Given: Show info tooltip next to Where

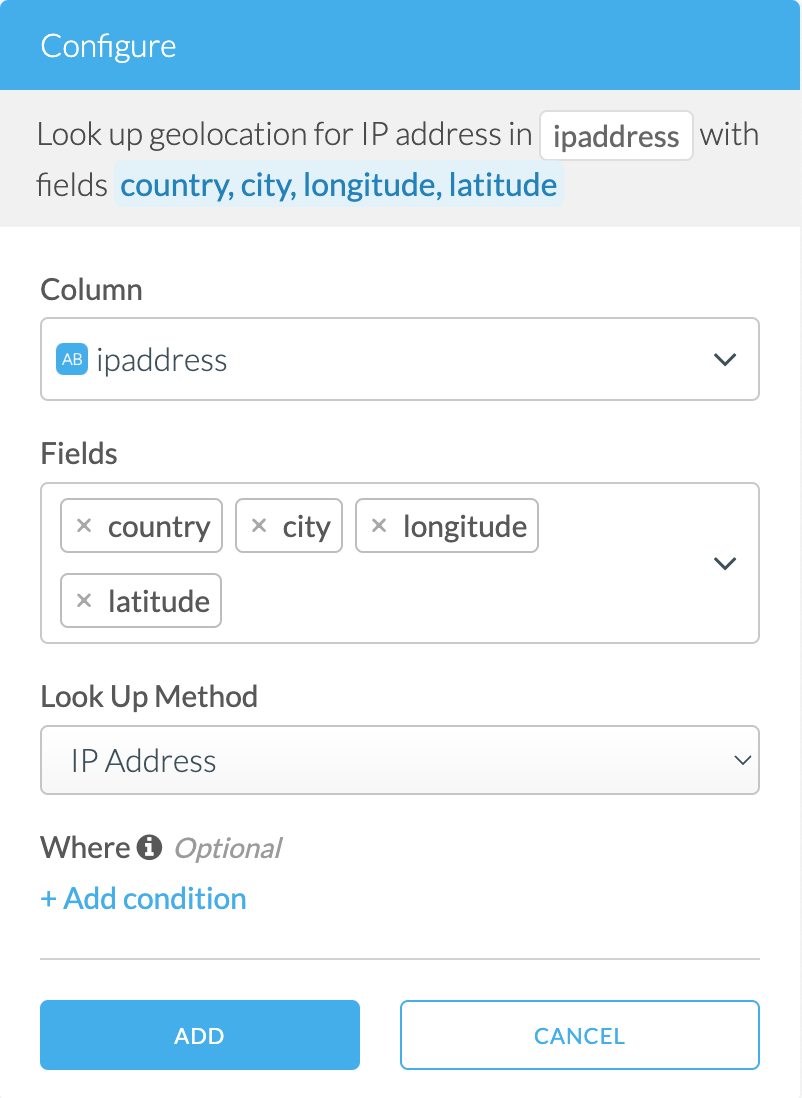Looking at the screenshot, I should [149, 848].
